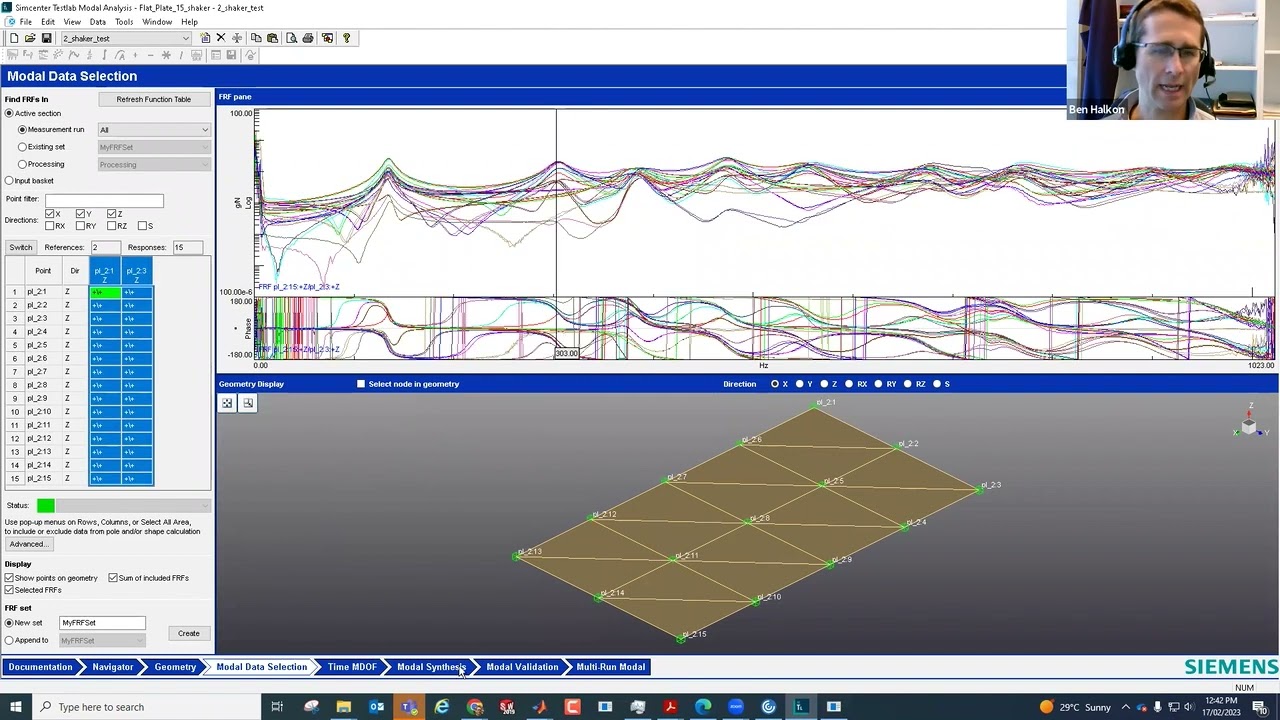Viewport: 1280px width, 720px height.
Task: Toggle the RY direction checkbox
Action: coord(81,226)
